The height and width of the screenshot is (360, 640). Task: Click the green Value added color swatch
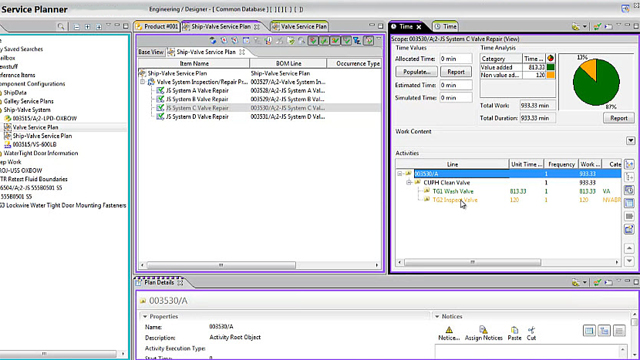coord(550,67)
